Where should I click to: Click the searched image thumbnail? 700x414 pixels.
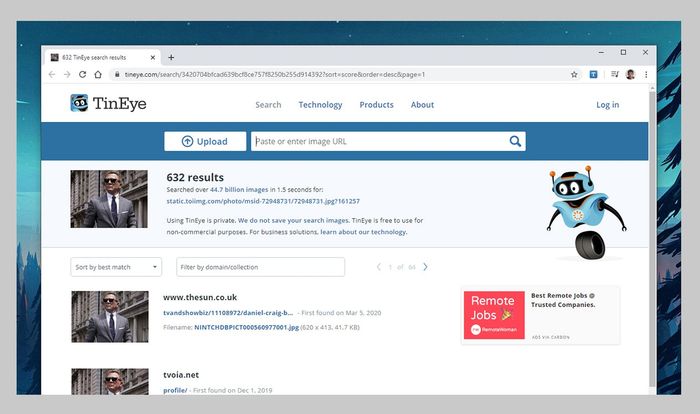pyautogui.click(x=109, y=198)
